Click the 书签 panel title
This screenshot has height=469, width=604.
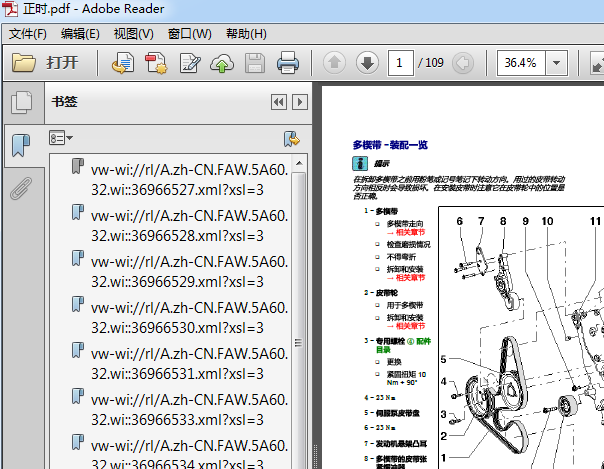pos(64,102)
